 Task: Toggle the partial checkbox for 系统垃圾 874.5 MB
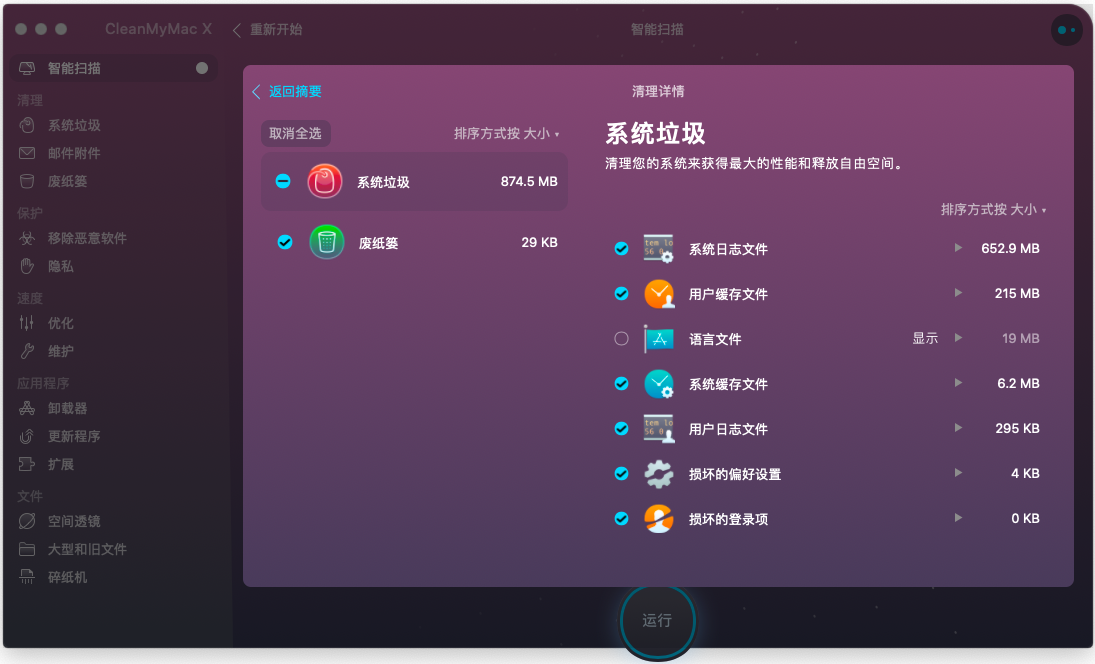(x=283, y=182)
